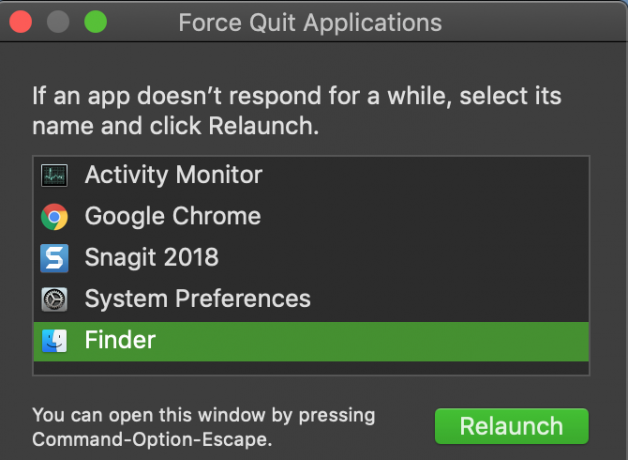Select the Google Chrome name text
628x460 pixels.
point(173,217)
